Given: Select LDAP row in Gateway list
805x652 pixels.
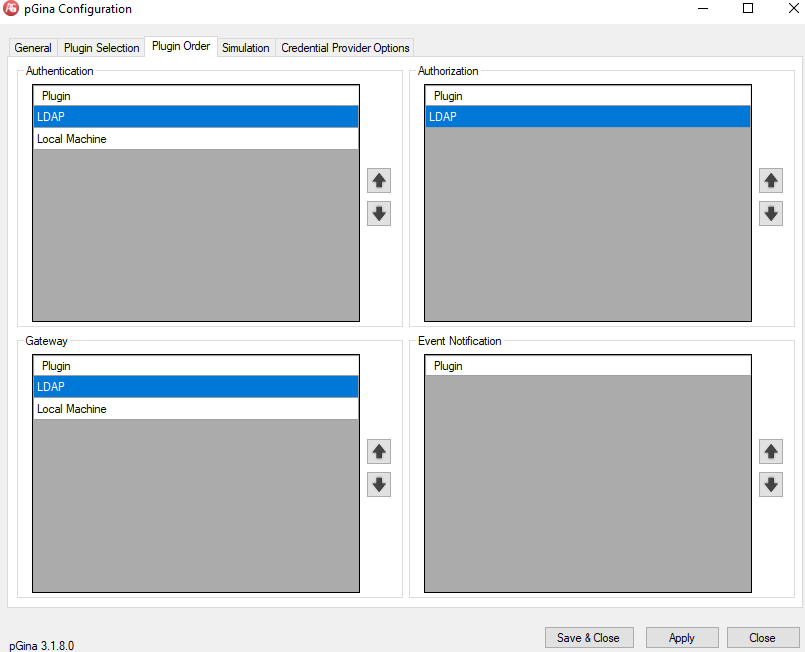Looking at the screenshot, I should (x=196, y=387).
